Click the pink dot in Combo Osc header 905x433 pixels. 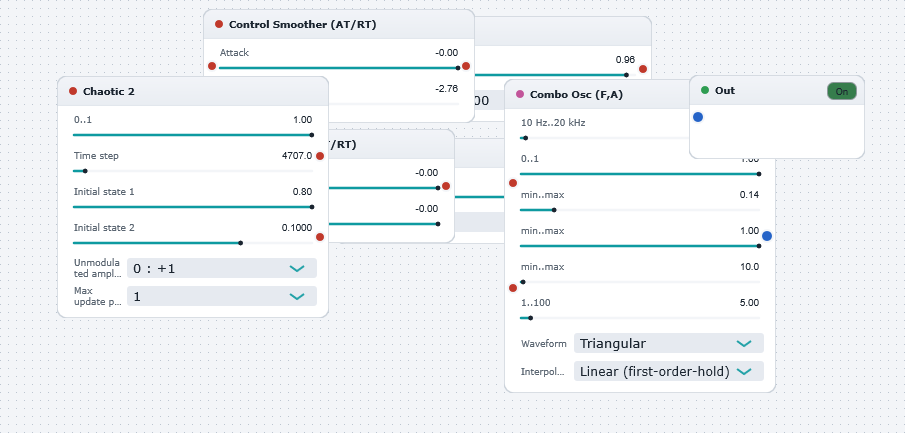tap(520, 94)
